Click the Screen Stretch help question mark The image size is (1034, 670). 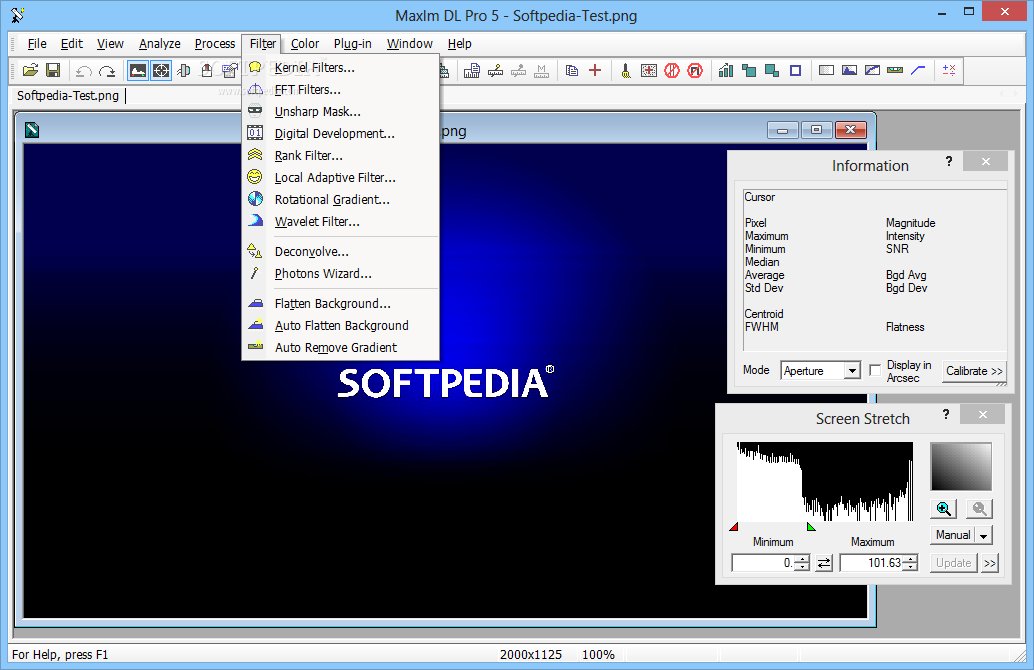click(946, 414)
